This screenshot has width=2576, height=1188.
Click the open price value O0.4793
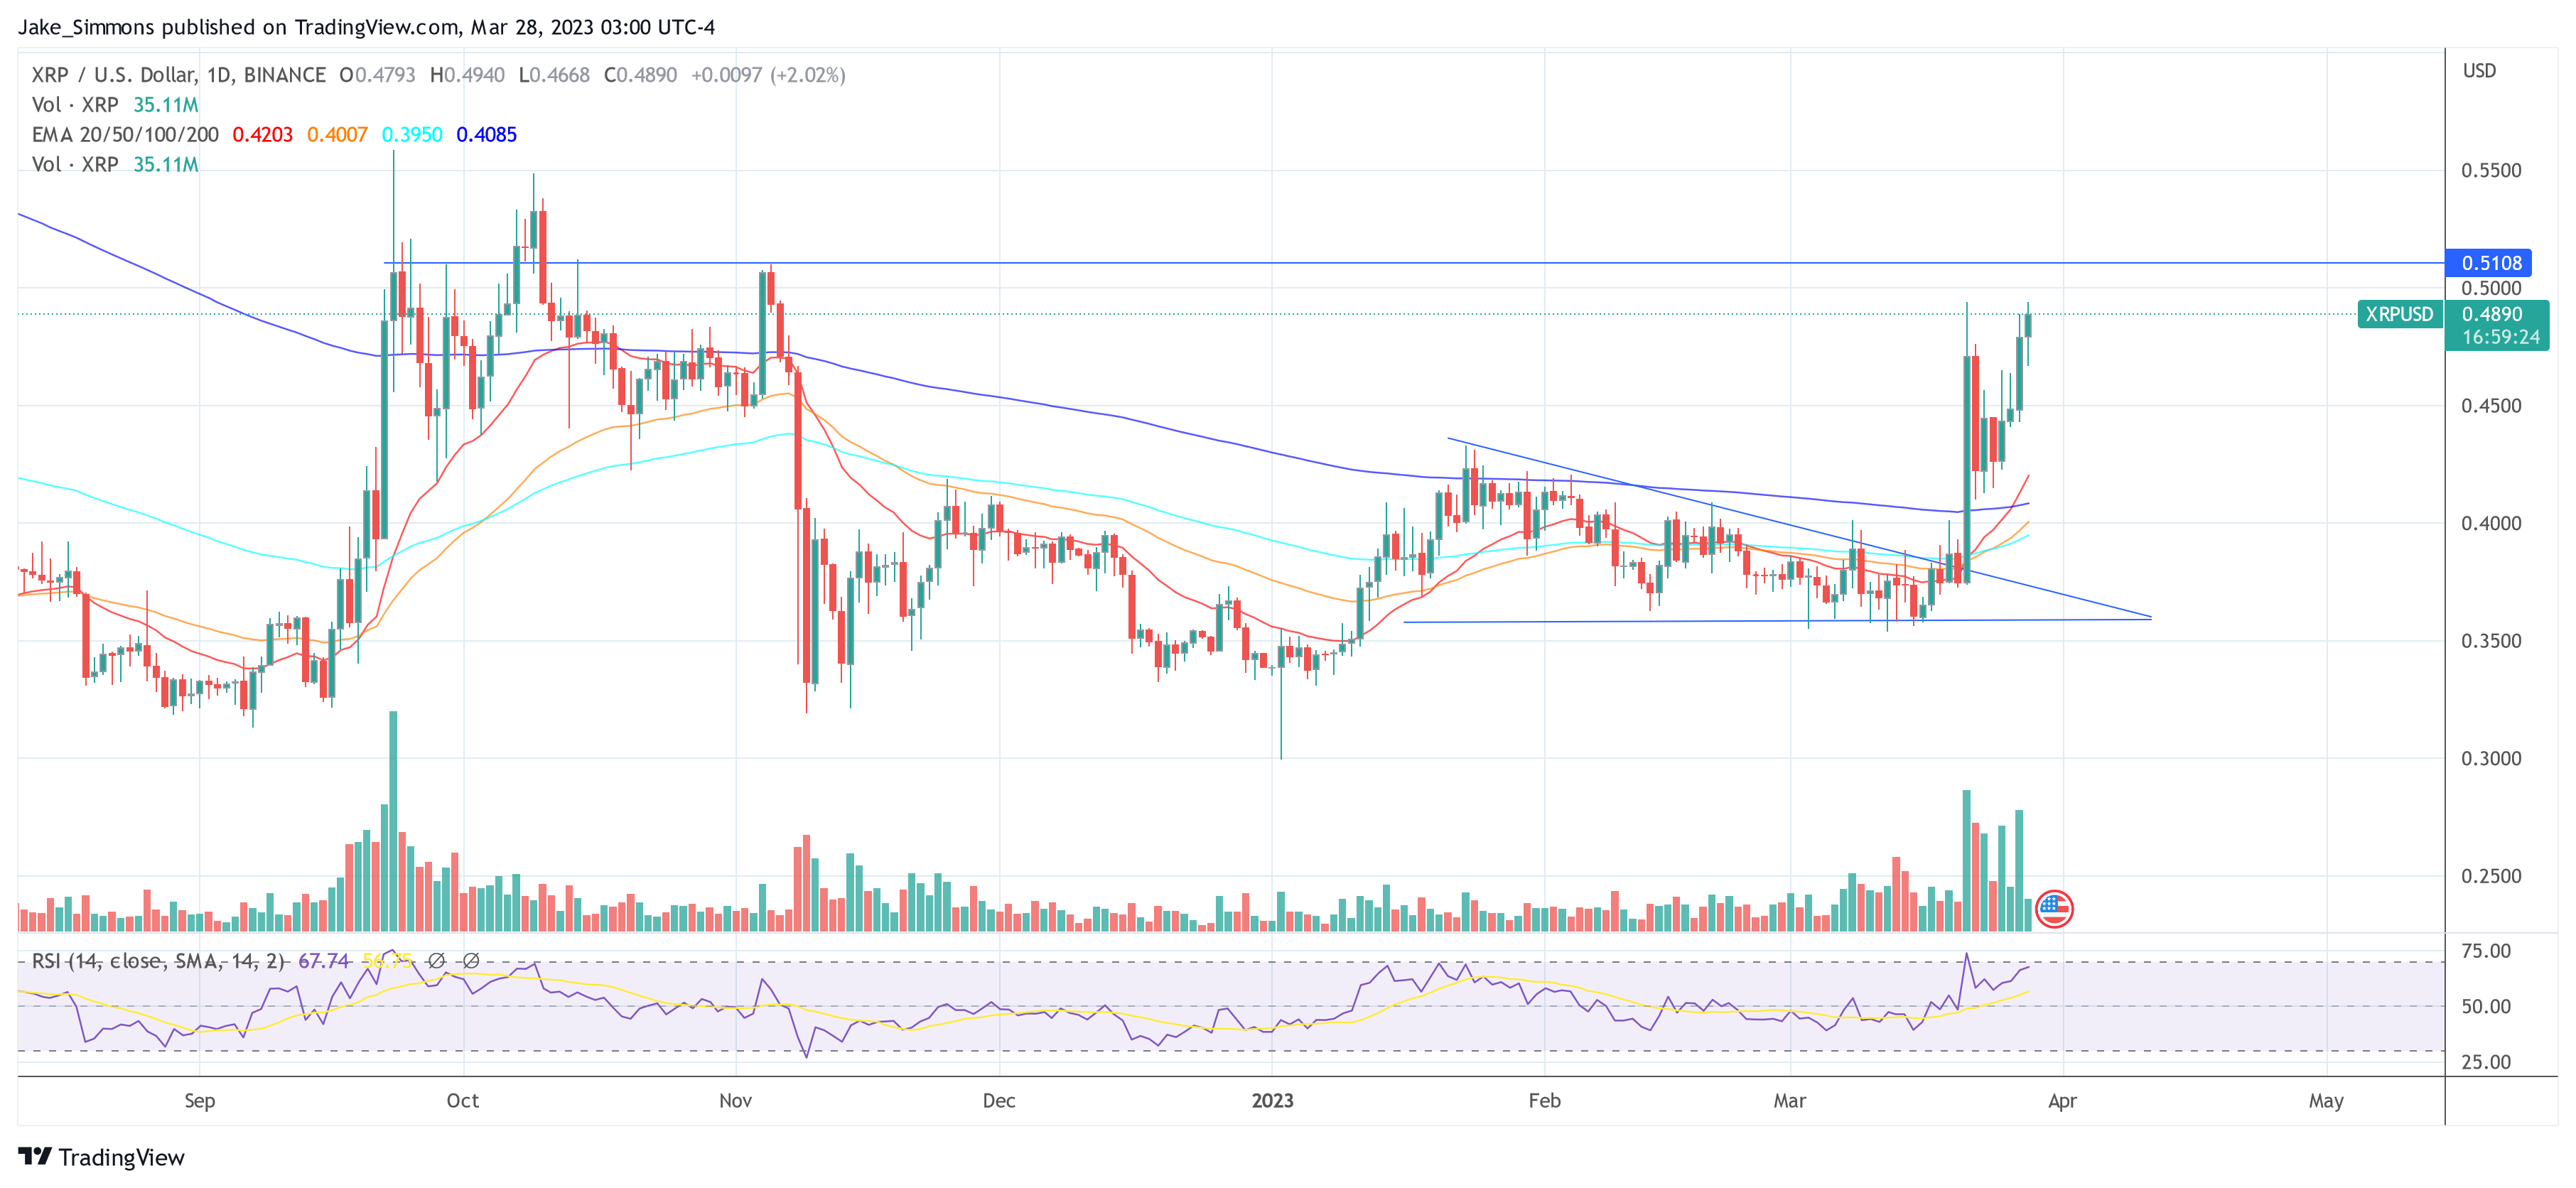pos(377,75)
